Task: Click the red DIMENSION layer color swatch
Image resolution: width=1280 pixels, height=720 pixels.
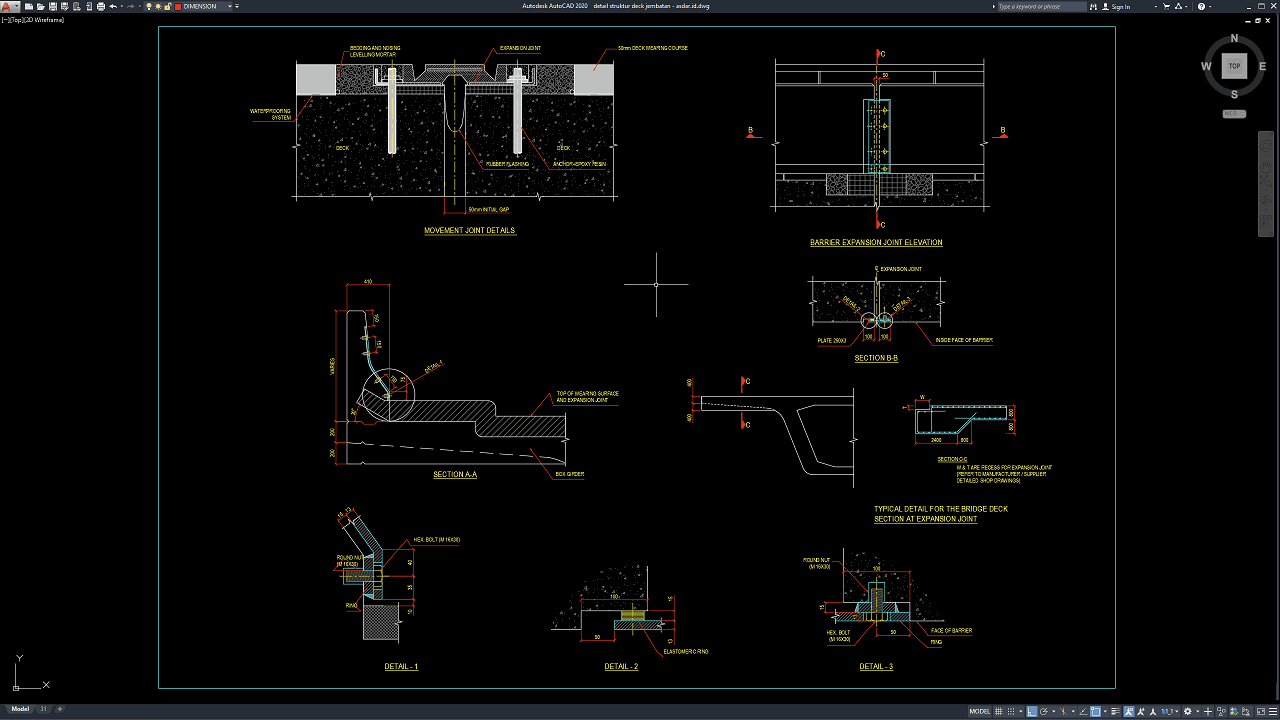Action: 178,6
